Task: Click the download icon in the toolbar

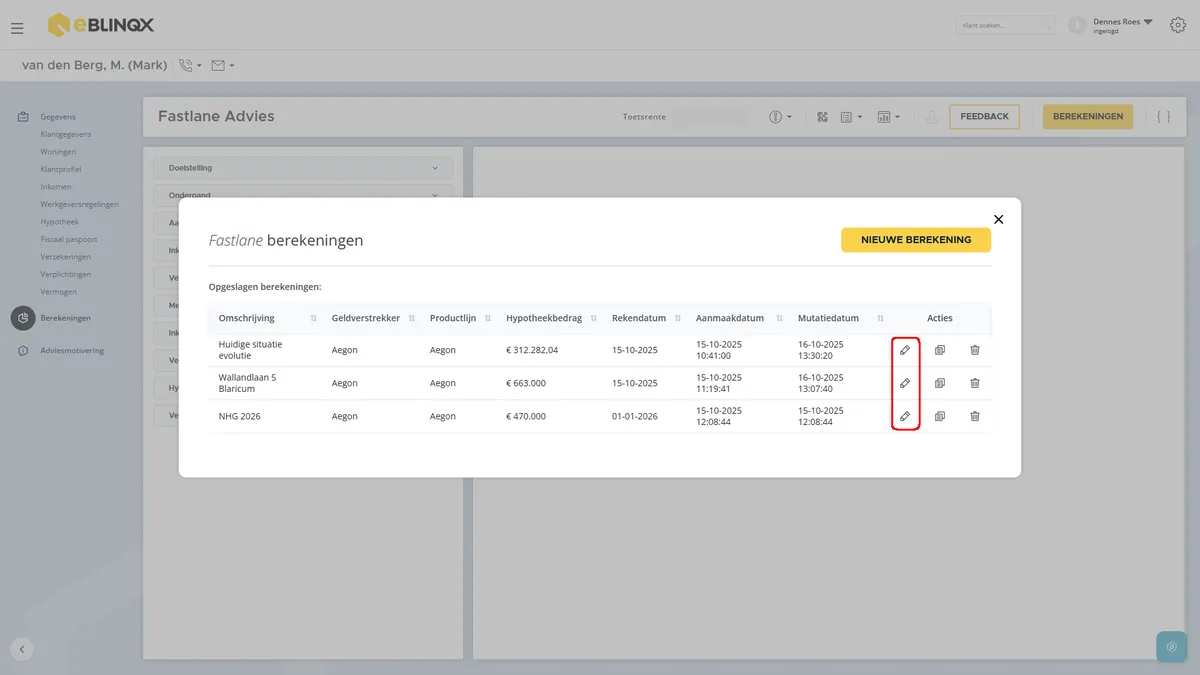Action: pos(931,117)
